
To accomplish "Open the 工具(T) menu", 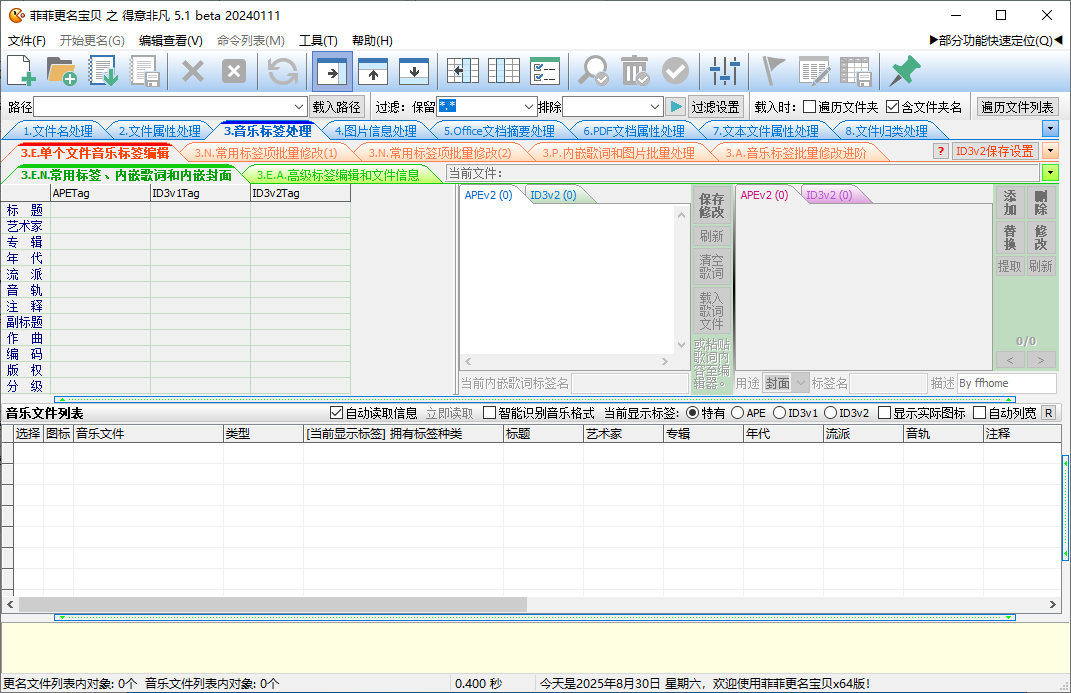I will point(318,41).
